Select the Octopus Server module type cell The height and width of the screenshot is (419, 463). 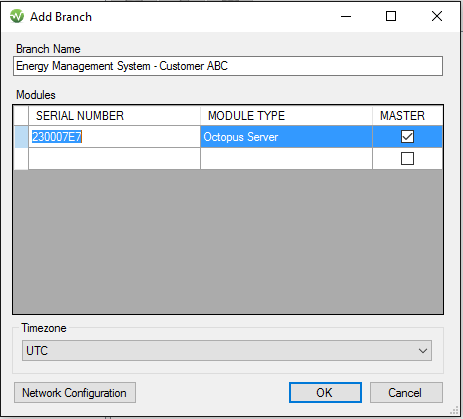[x=286, y=137]
